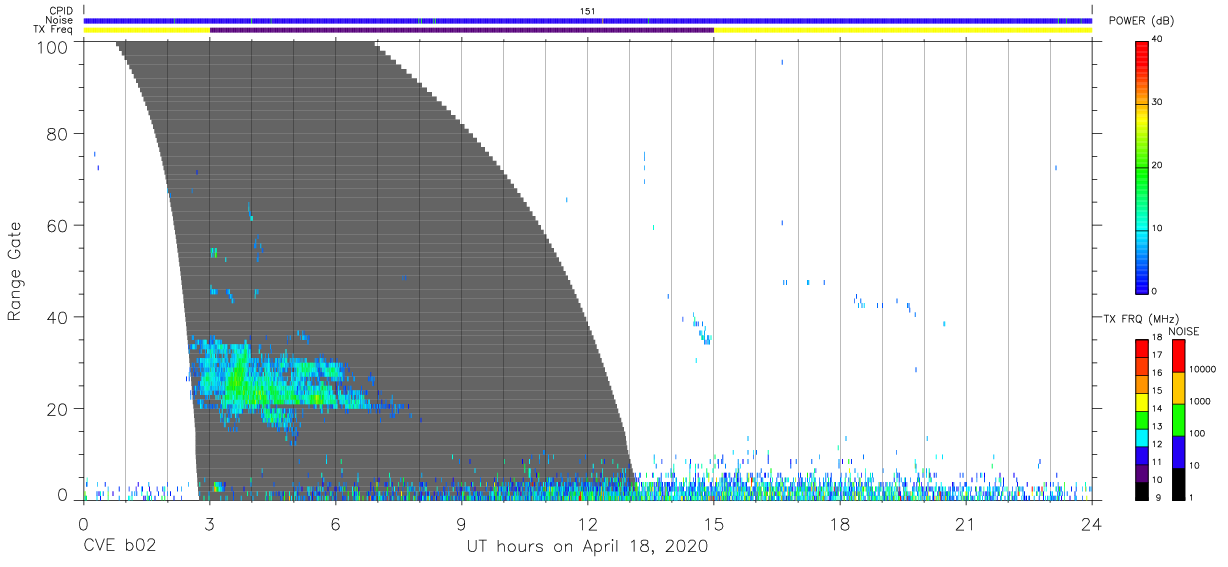Click the purple segment of TX Freq bar

[x=462, y=30]
